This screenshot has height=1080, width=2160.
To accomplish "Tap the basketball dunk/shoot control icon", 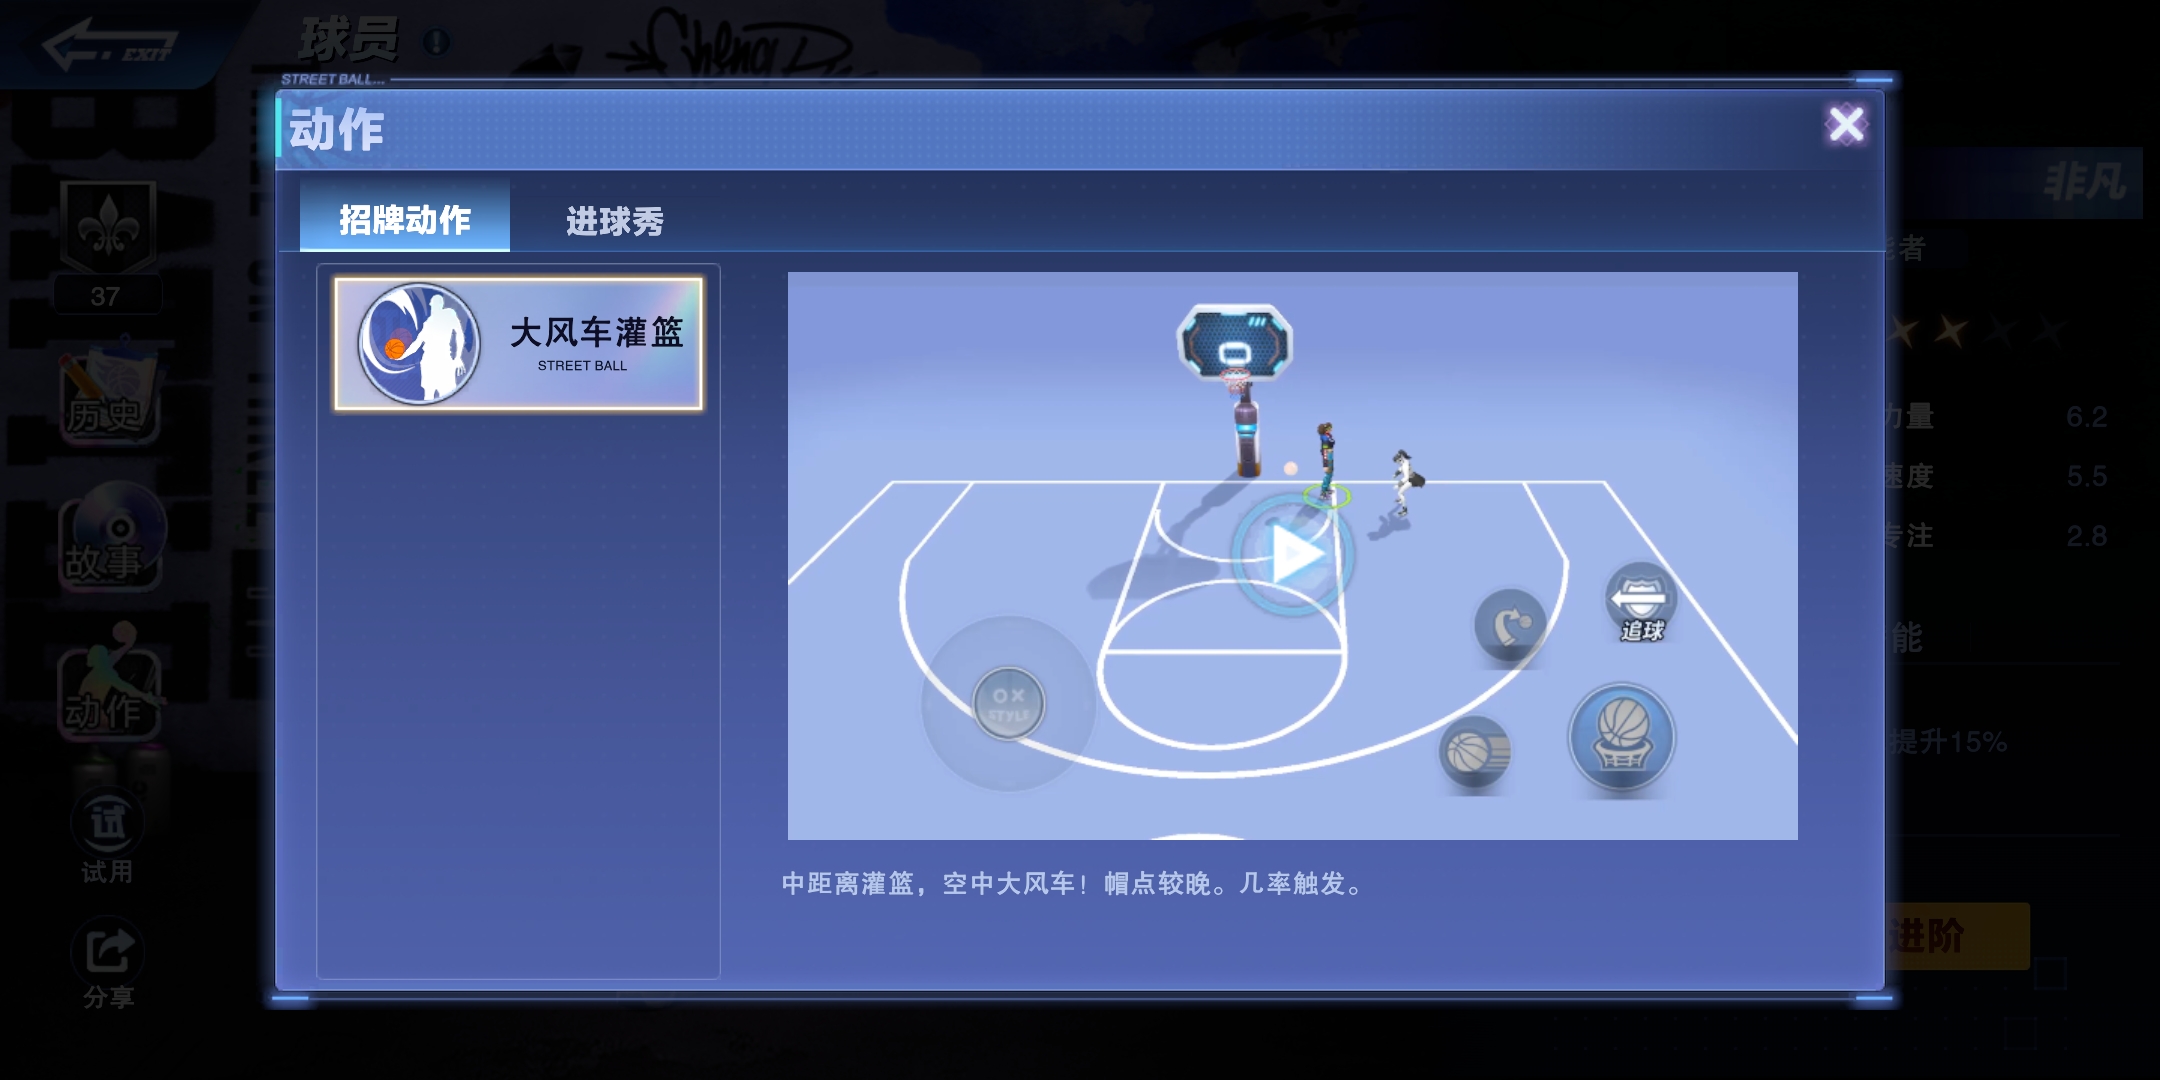I will 1620,737.
